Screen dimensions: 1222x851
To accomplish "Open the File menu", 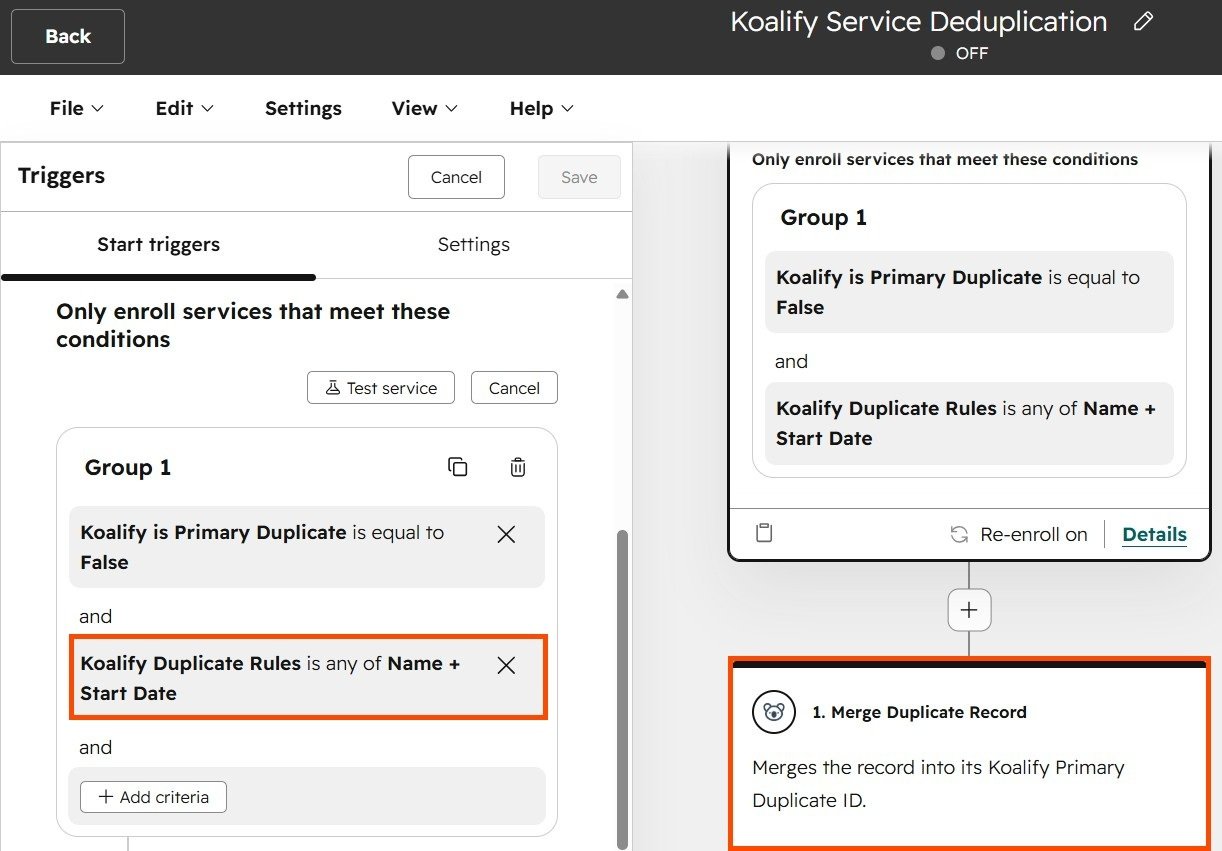I will pos(76,109).
